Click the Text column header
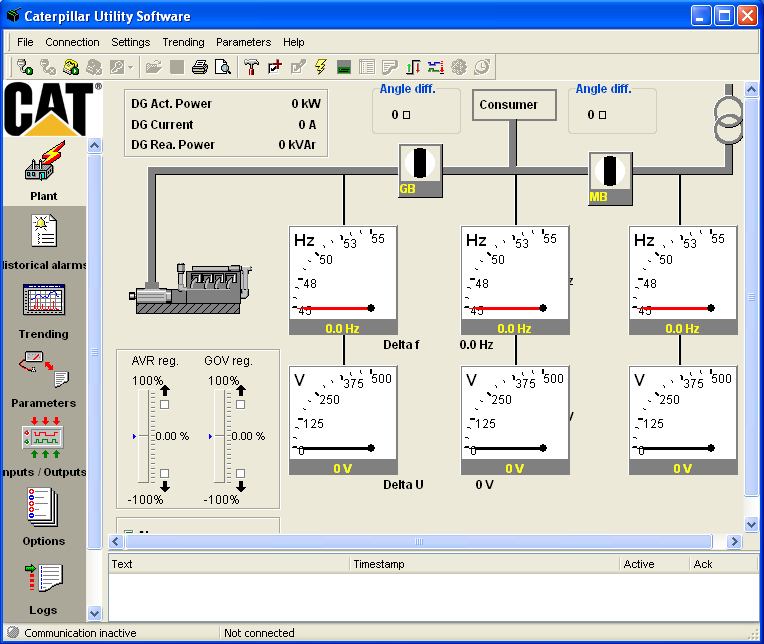This screenshot has height=644, width=764. [x=229, y=564]
